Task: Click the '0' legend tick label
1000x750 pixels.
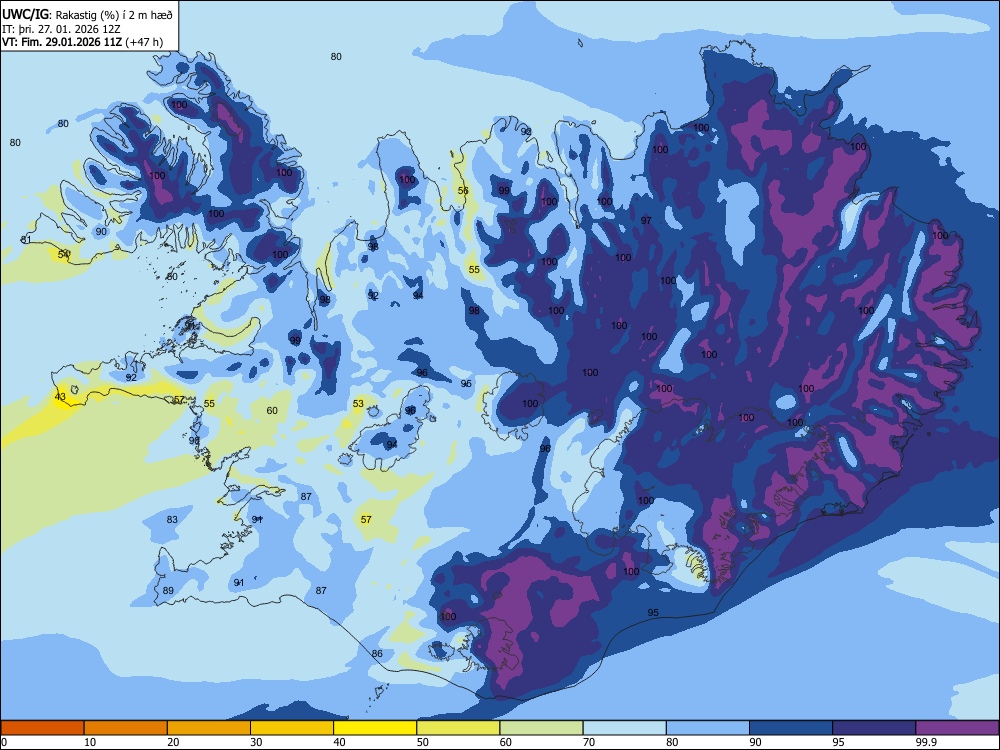Action: point(4,742)
